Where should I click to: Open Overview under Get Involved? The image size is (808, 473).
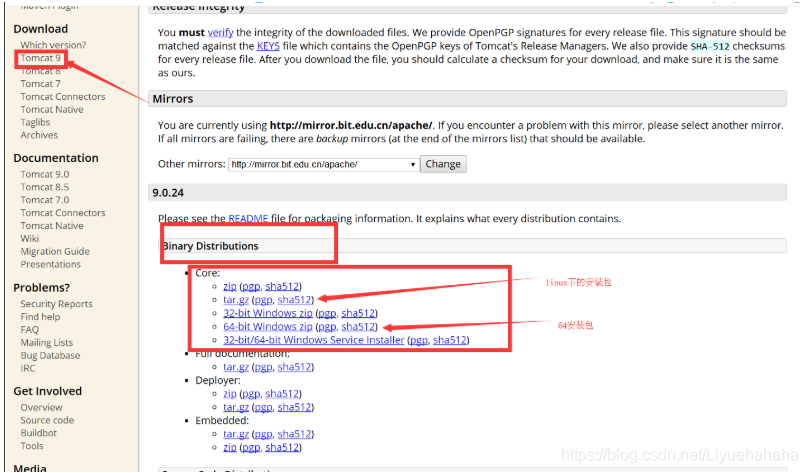41,407
